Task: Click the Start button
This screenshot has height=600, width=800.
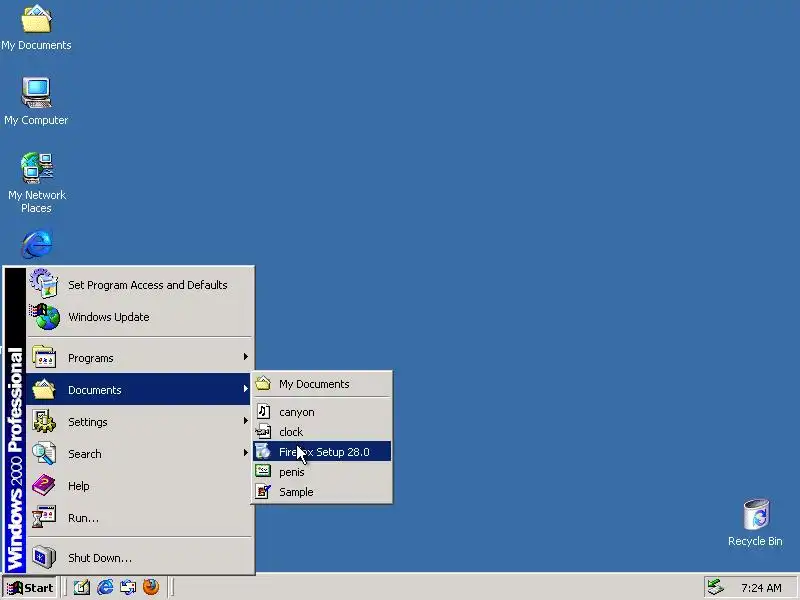Action: coord(30,588)
